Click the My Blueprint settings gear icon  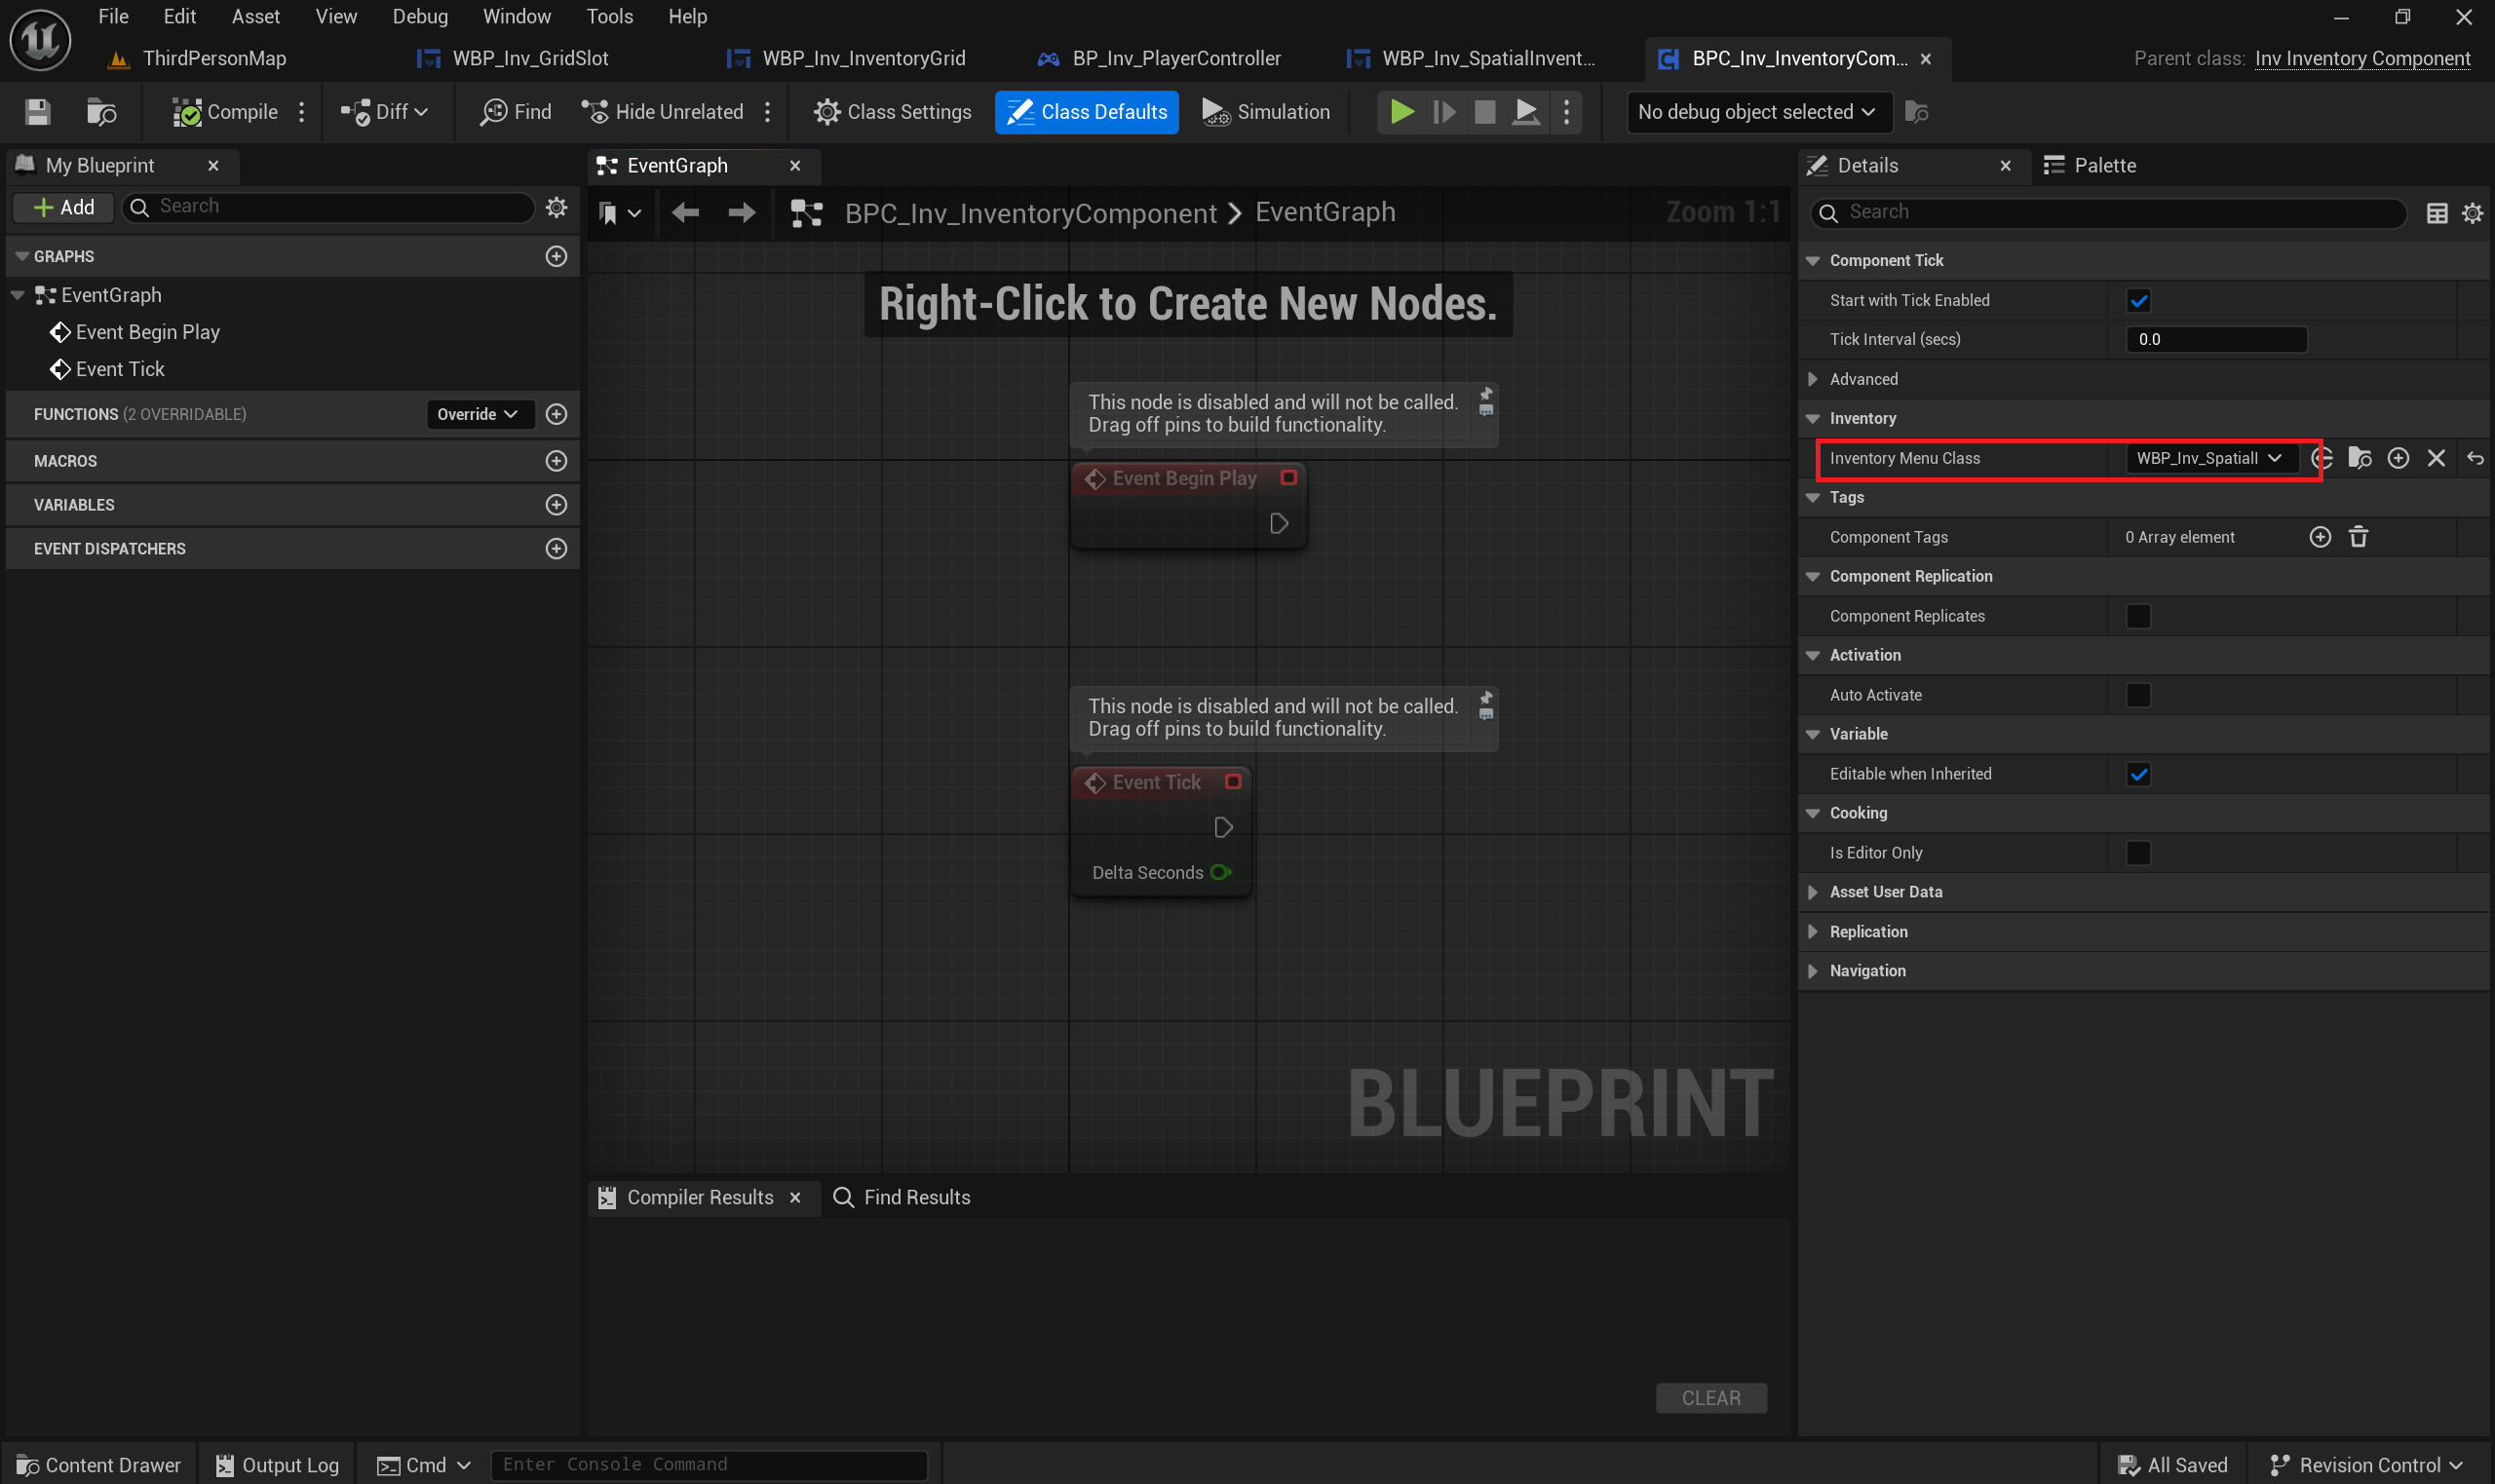[556, 207]
